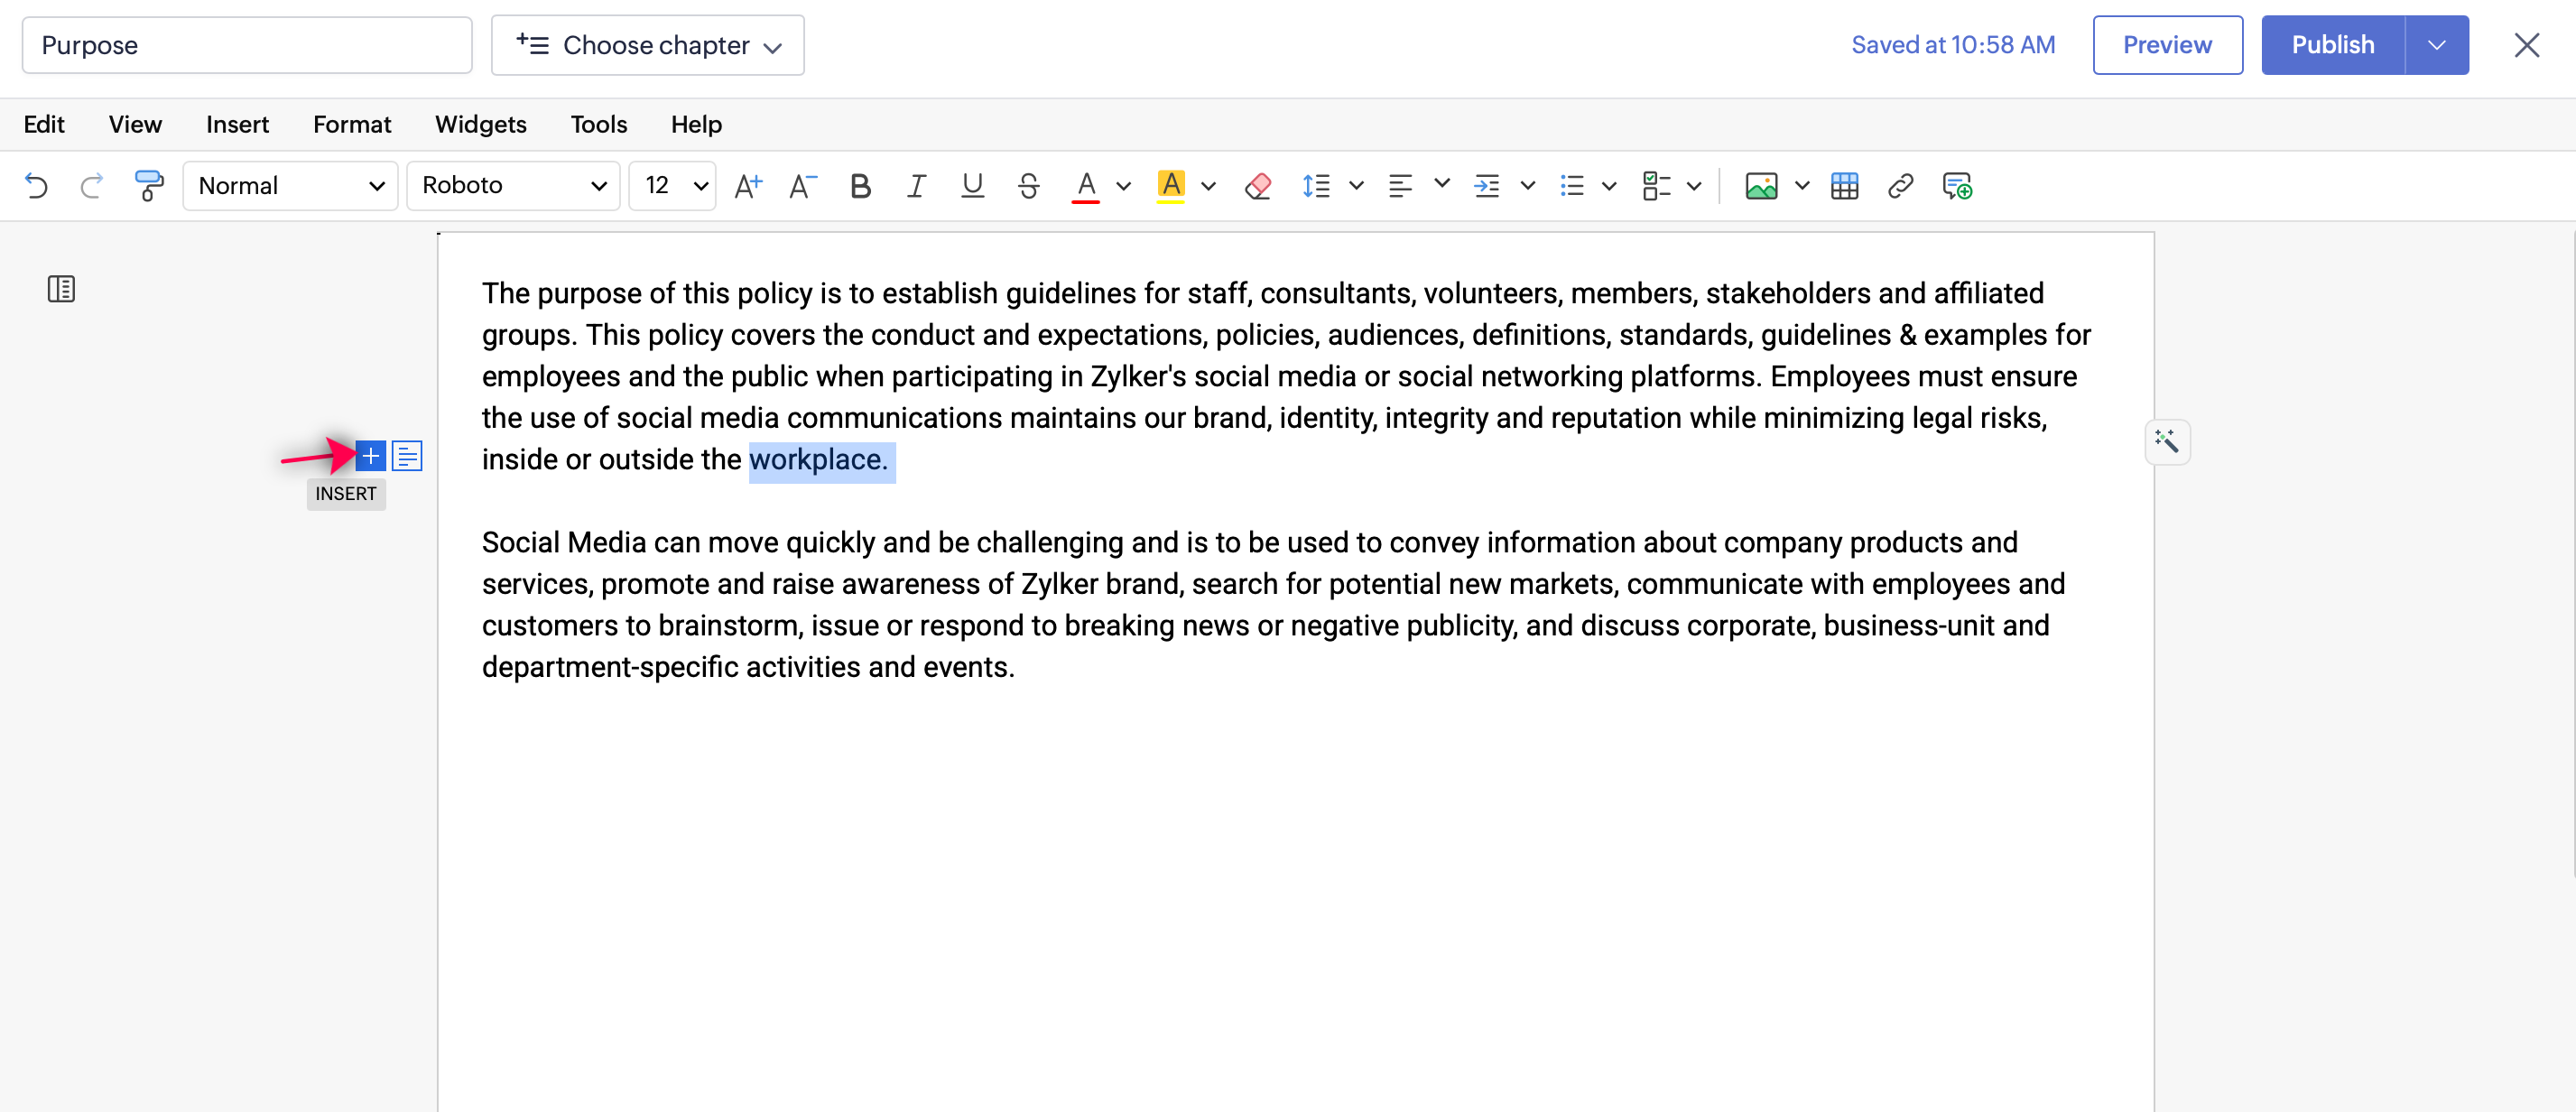Screen dimensions: 2576x1112
Task: Click the undo arrow icon
Action: [x=36, y=186]
